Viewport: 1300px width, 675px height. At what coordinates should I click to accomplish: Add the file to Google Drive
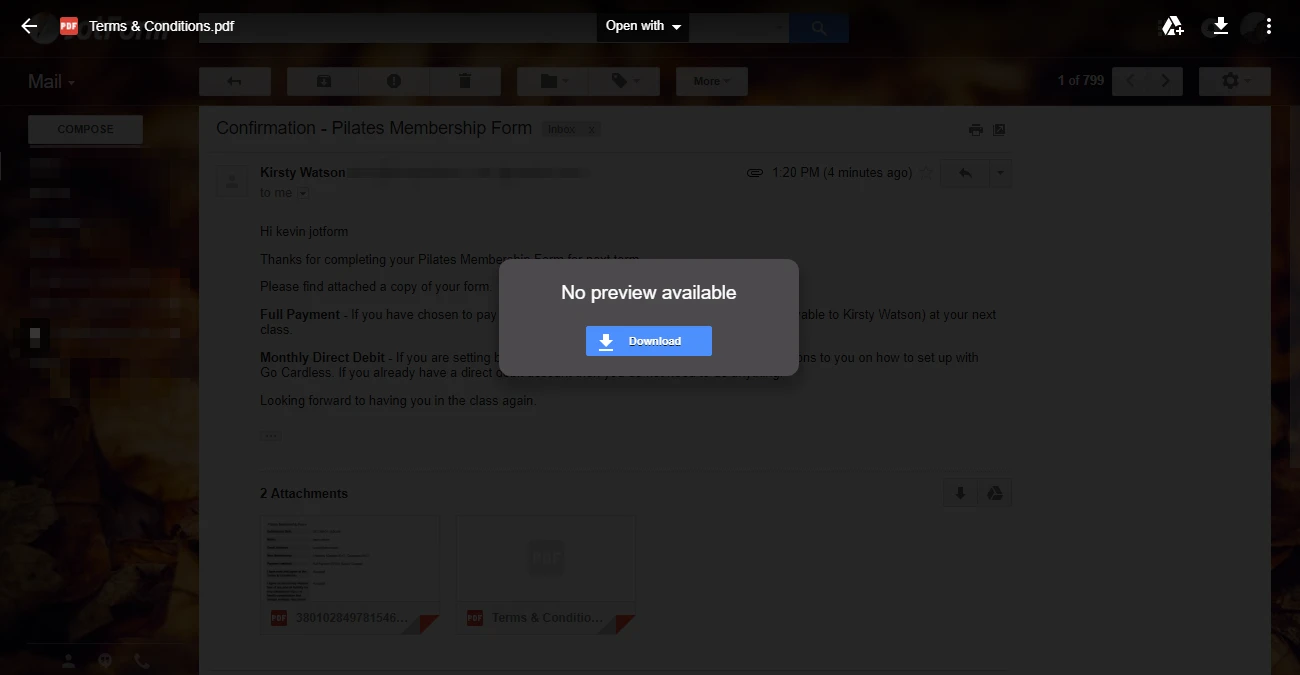pyautogui.click(x=1173, y=26)
